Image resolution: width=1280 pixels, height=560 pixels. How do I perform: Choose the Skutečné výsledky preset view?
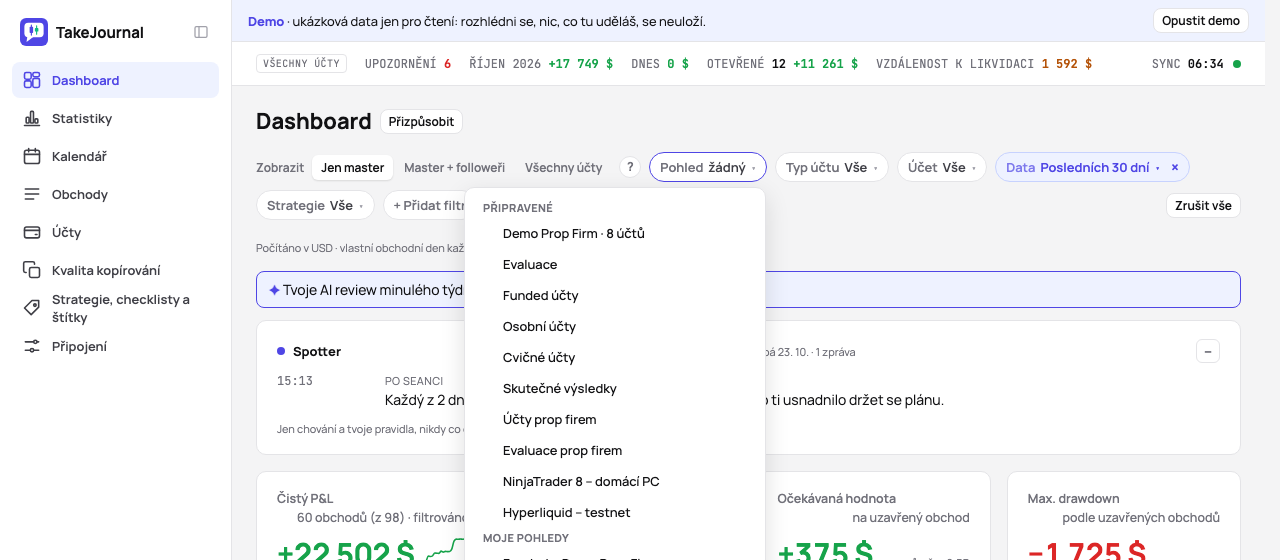(x=615, y=388)
